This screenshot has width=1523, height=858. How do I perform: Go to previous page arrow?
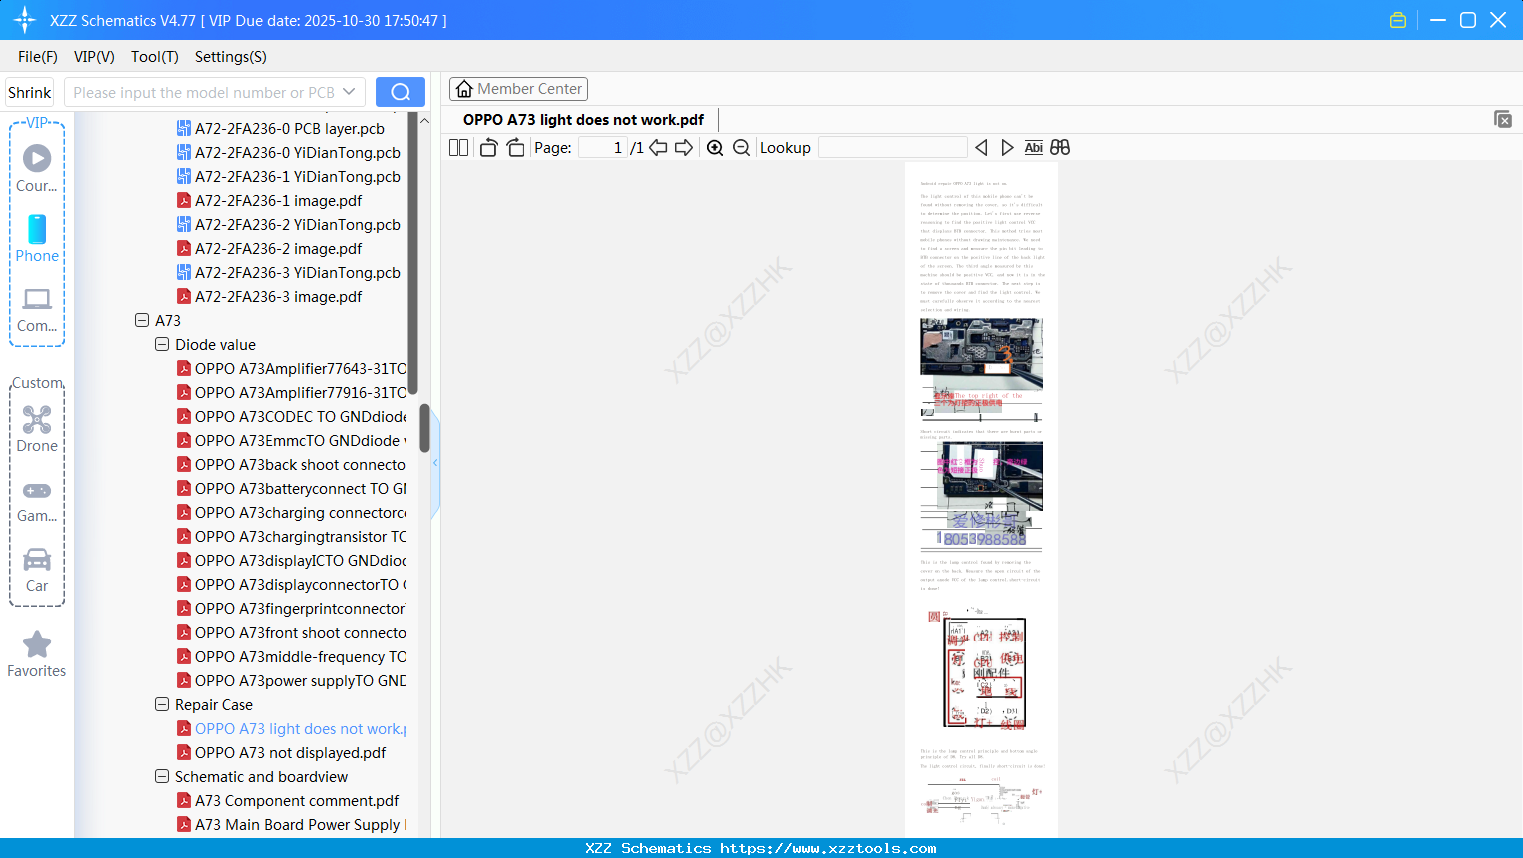click(x=658, y=147)
